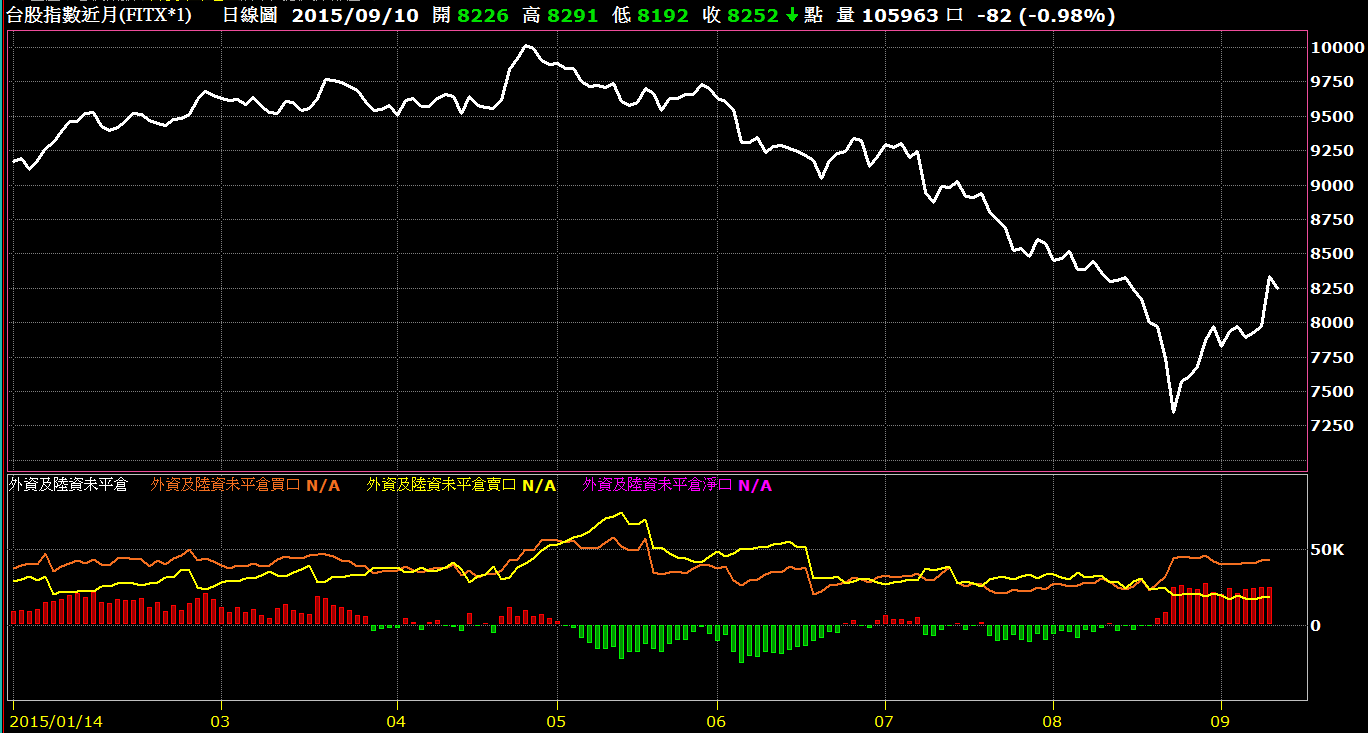
Task: Click the change value -82 (-0.98%)
Action: pos(1046,16)
